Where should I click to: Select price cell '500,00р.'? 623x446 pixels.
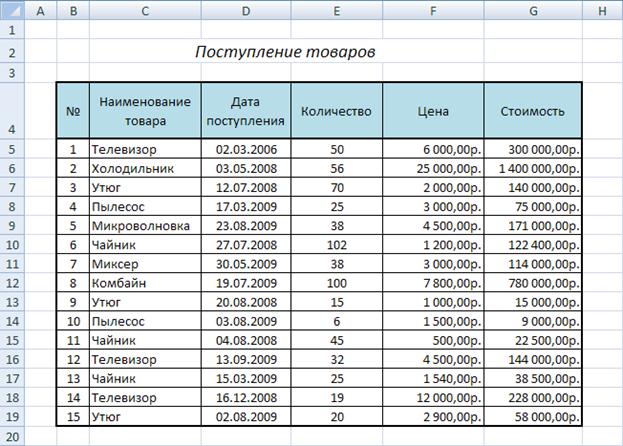coord(433,340)
